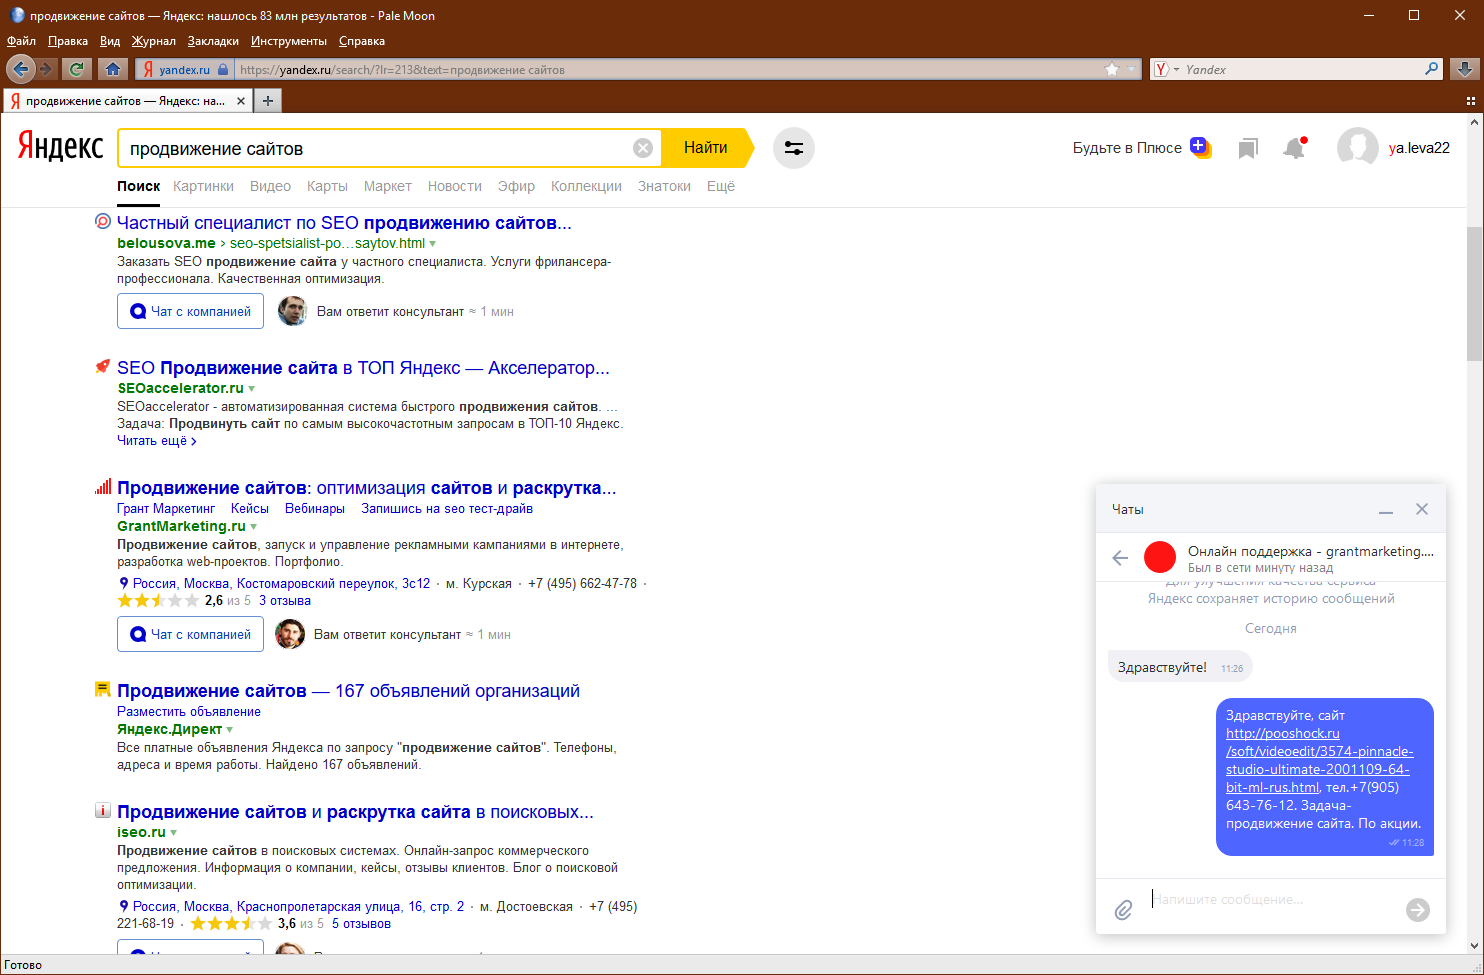
Task: Open a new browser tab with plus button
Action: [x=268, y=100]
